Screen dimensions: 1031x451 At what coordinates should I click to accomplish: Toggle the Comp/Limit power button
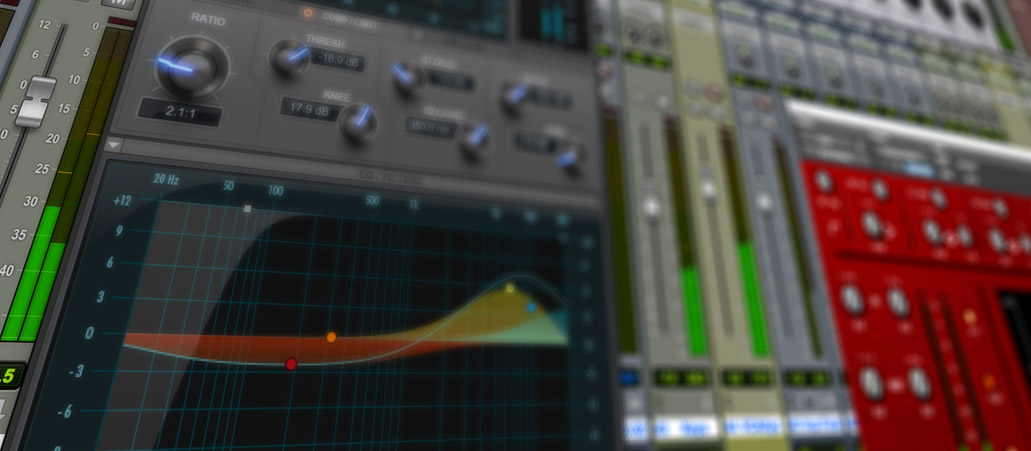coord(307,14)
